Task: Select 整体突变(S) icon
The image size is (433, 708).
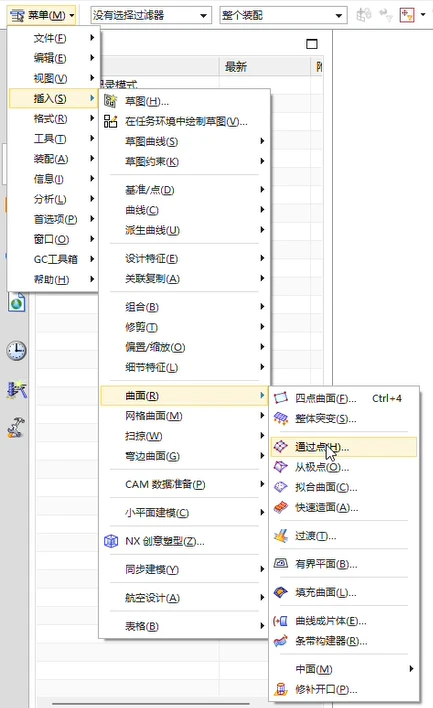Action: tap(281, 418)
